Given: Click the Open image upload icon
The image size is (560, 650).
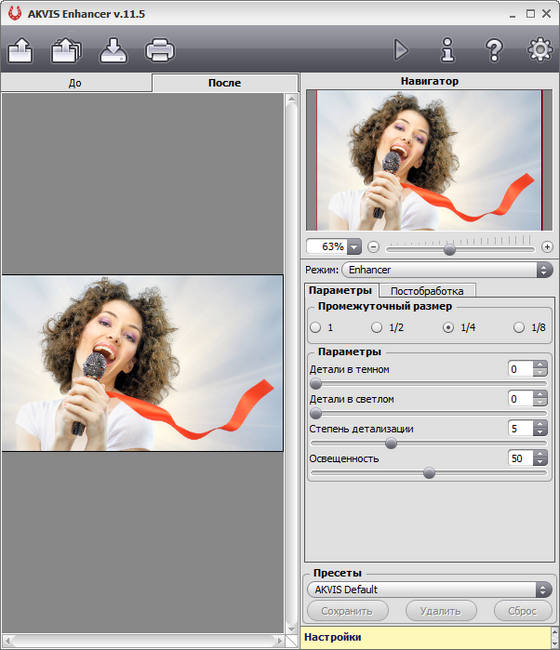Looking at the screenshot, I should coord(20,50).
